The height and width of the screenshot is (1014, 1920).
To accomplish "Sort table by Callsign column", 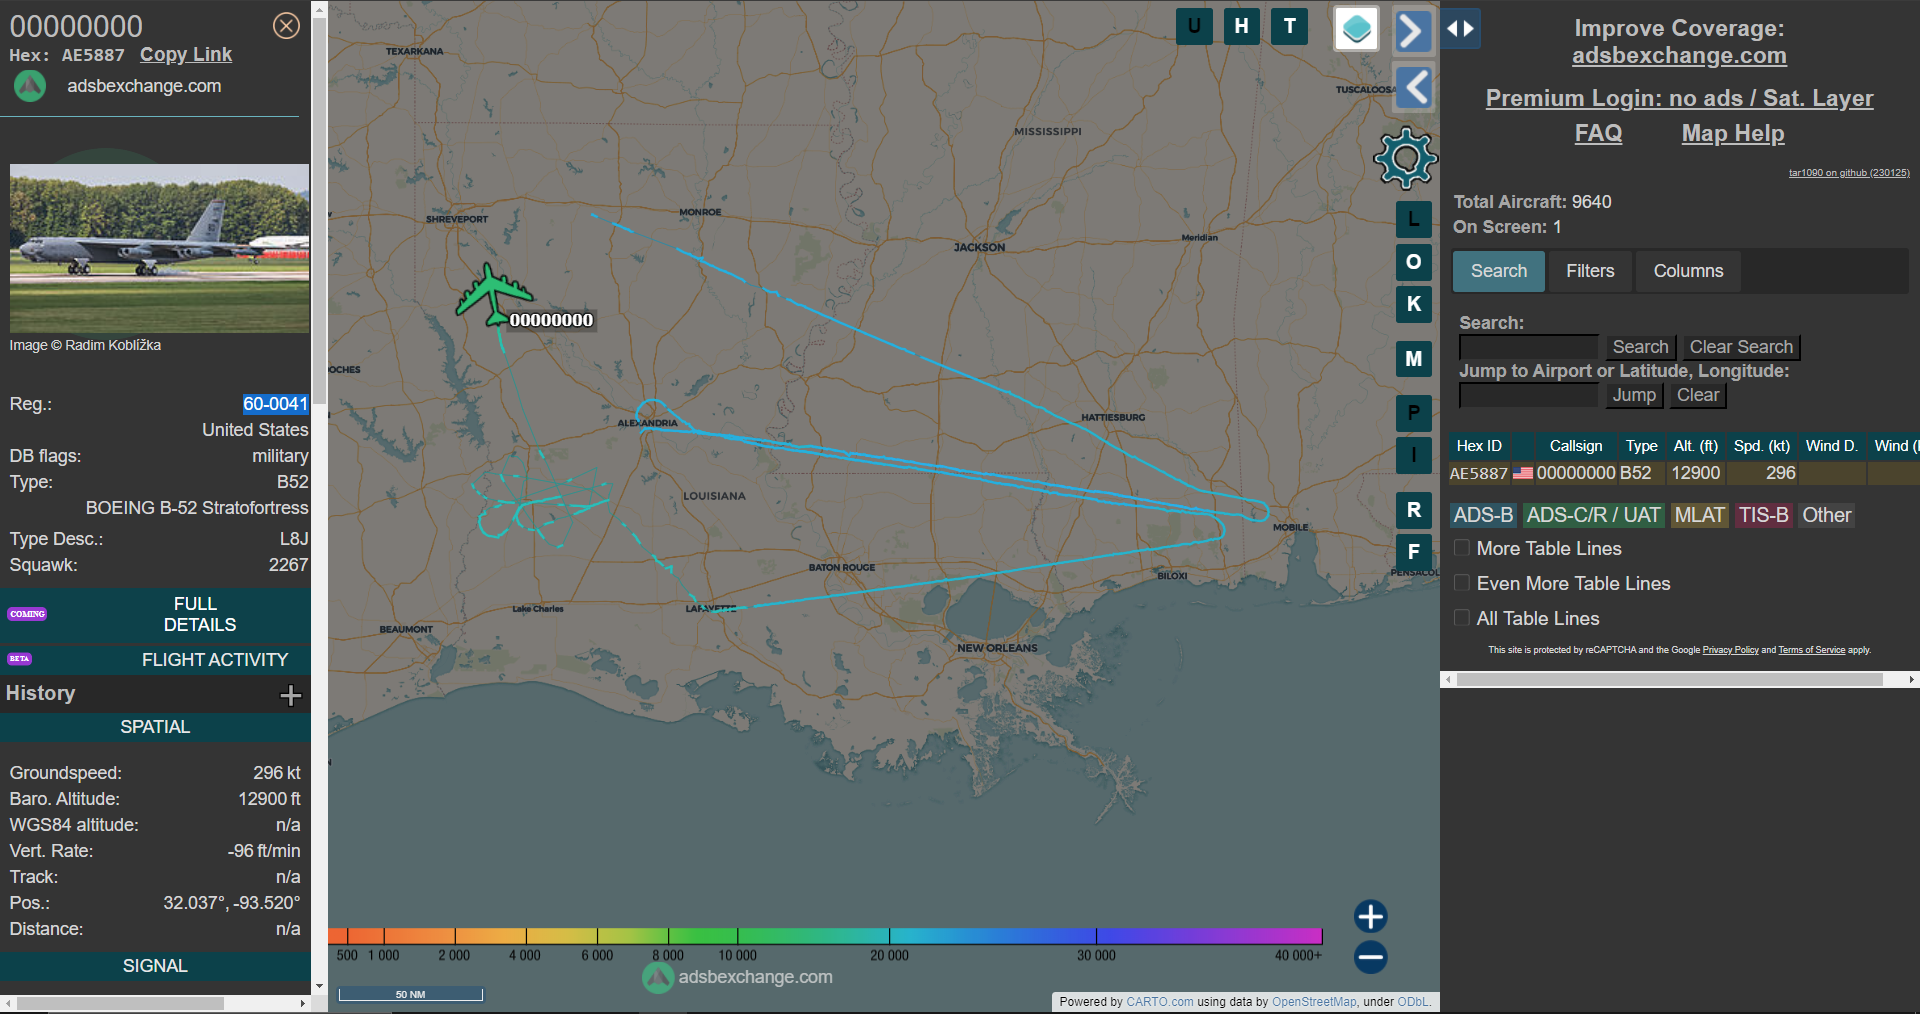I will [1575, 446].
